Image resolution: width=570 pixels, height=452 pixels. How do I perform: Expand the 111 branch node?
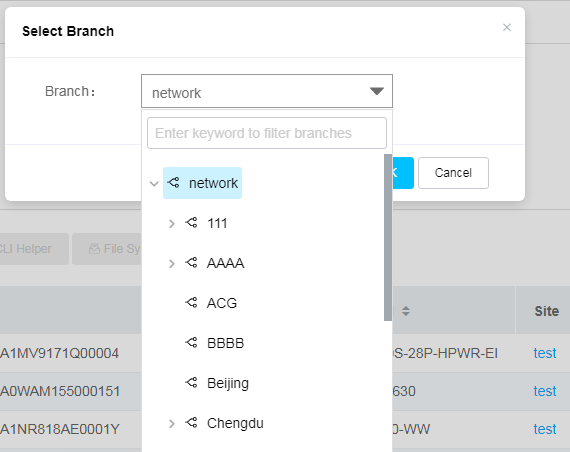point(172,223)
